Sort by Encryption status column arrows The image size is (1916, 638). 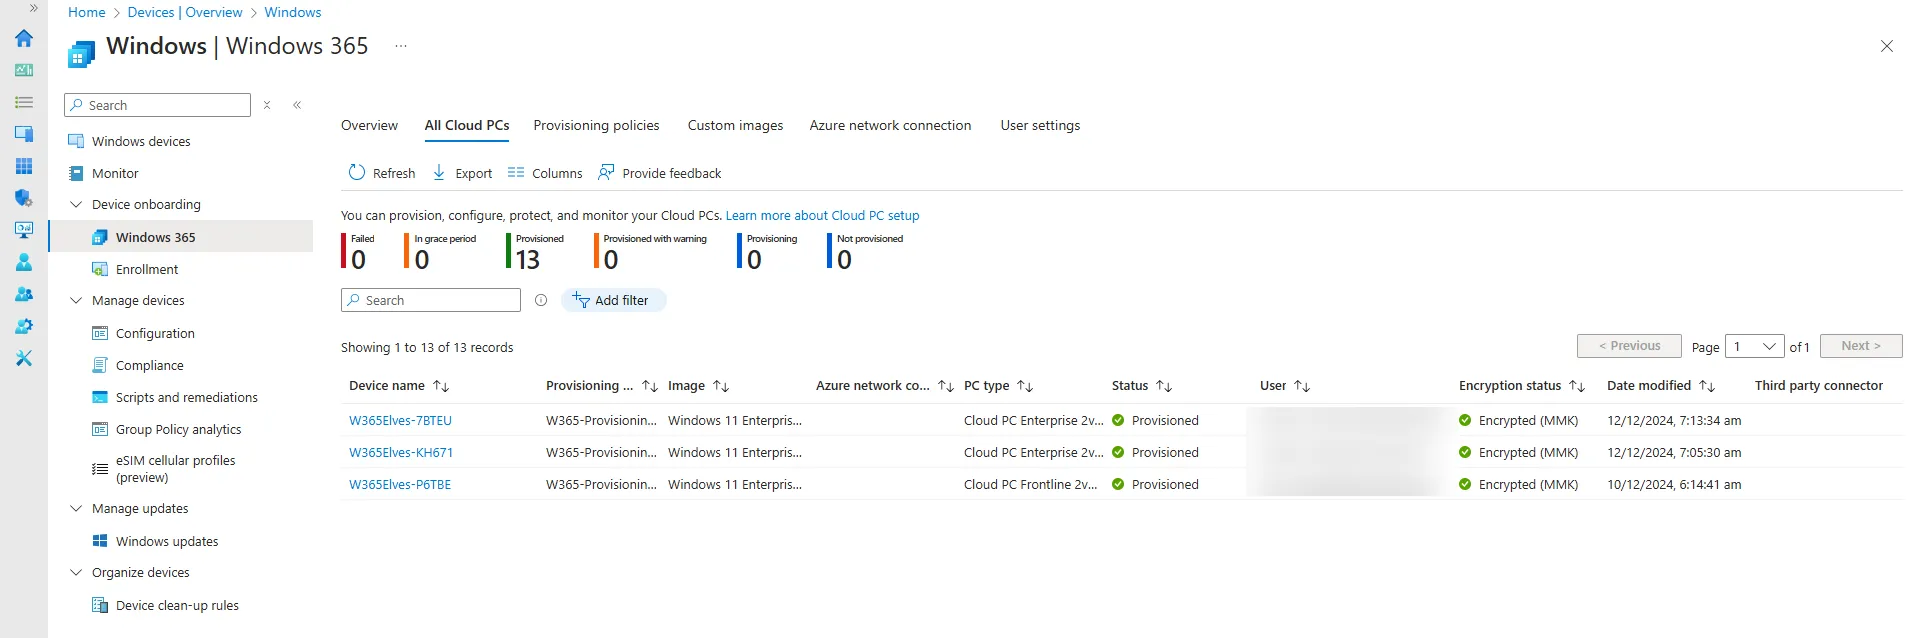[x=1577, y=386]
